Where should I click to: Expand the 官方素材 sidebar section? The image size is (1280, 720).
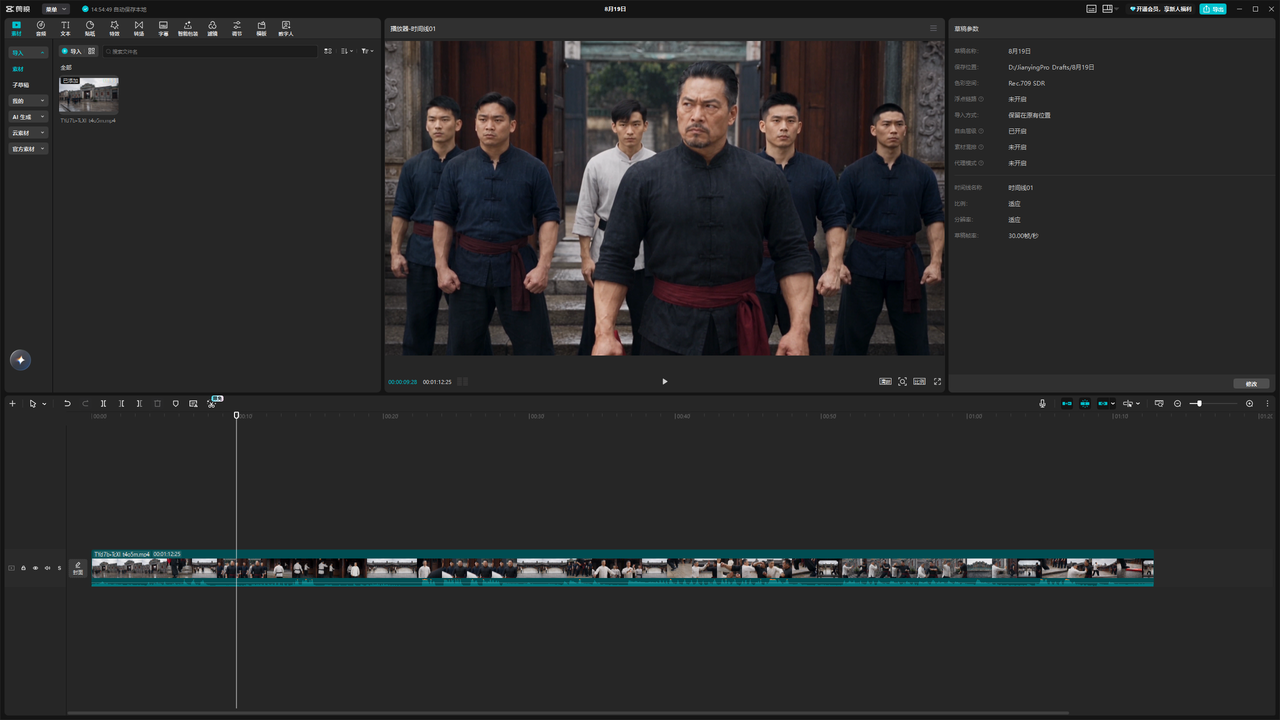[x=28, y=149]
